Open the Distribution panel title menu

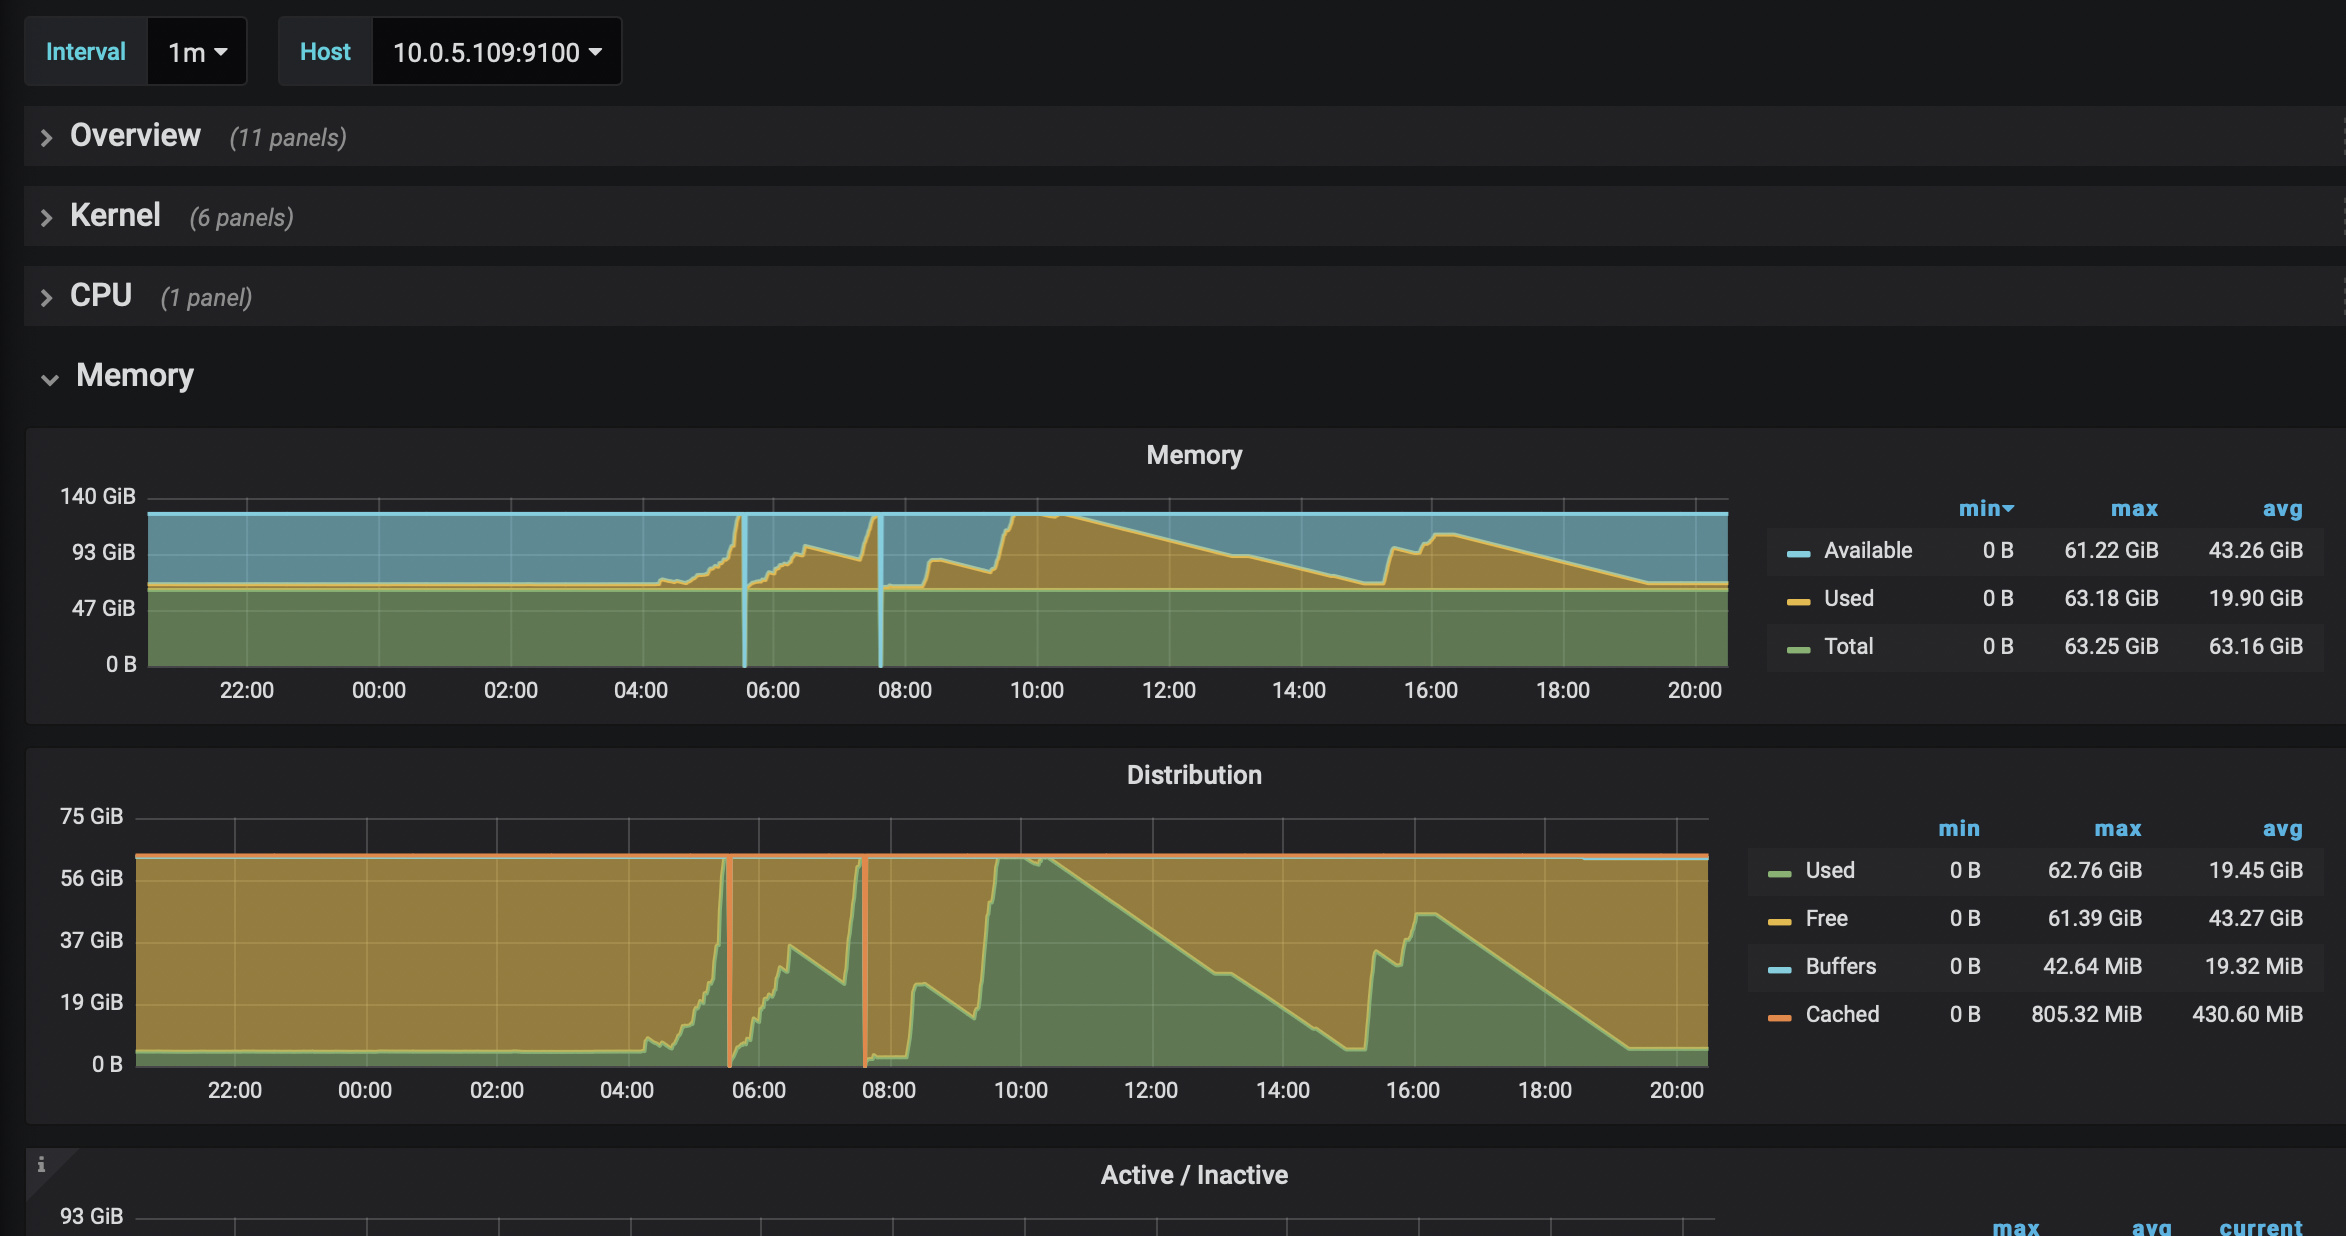click(1193, 775)
